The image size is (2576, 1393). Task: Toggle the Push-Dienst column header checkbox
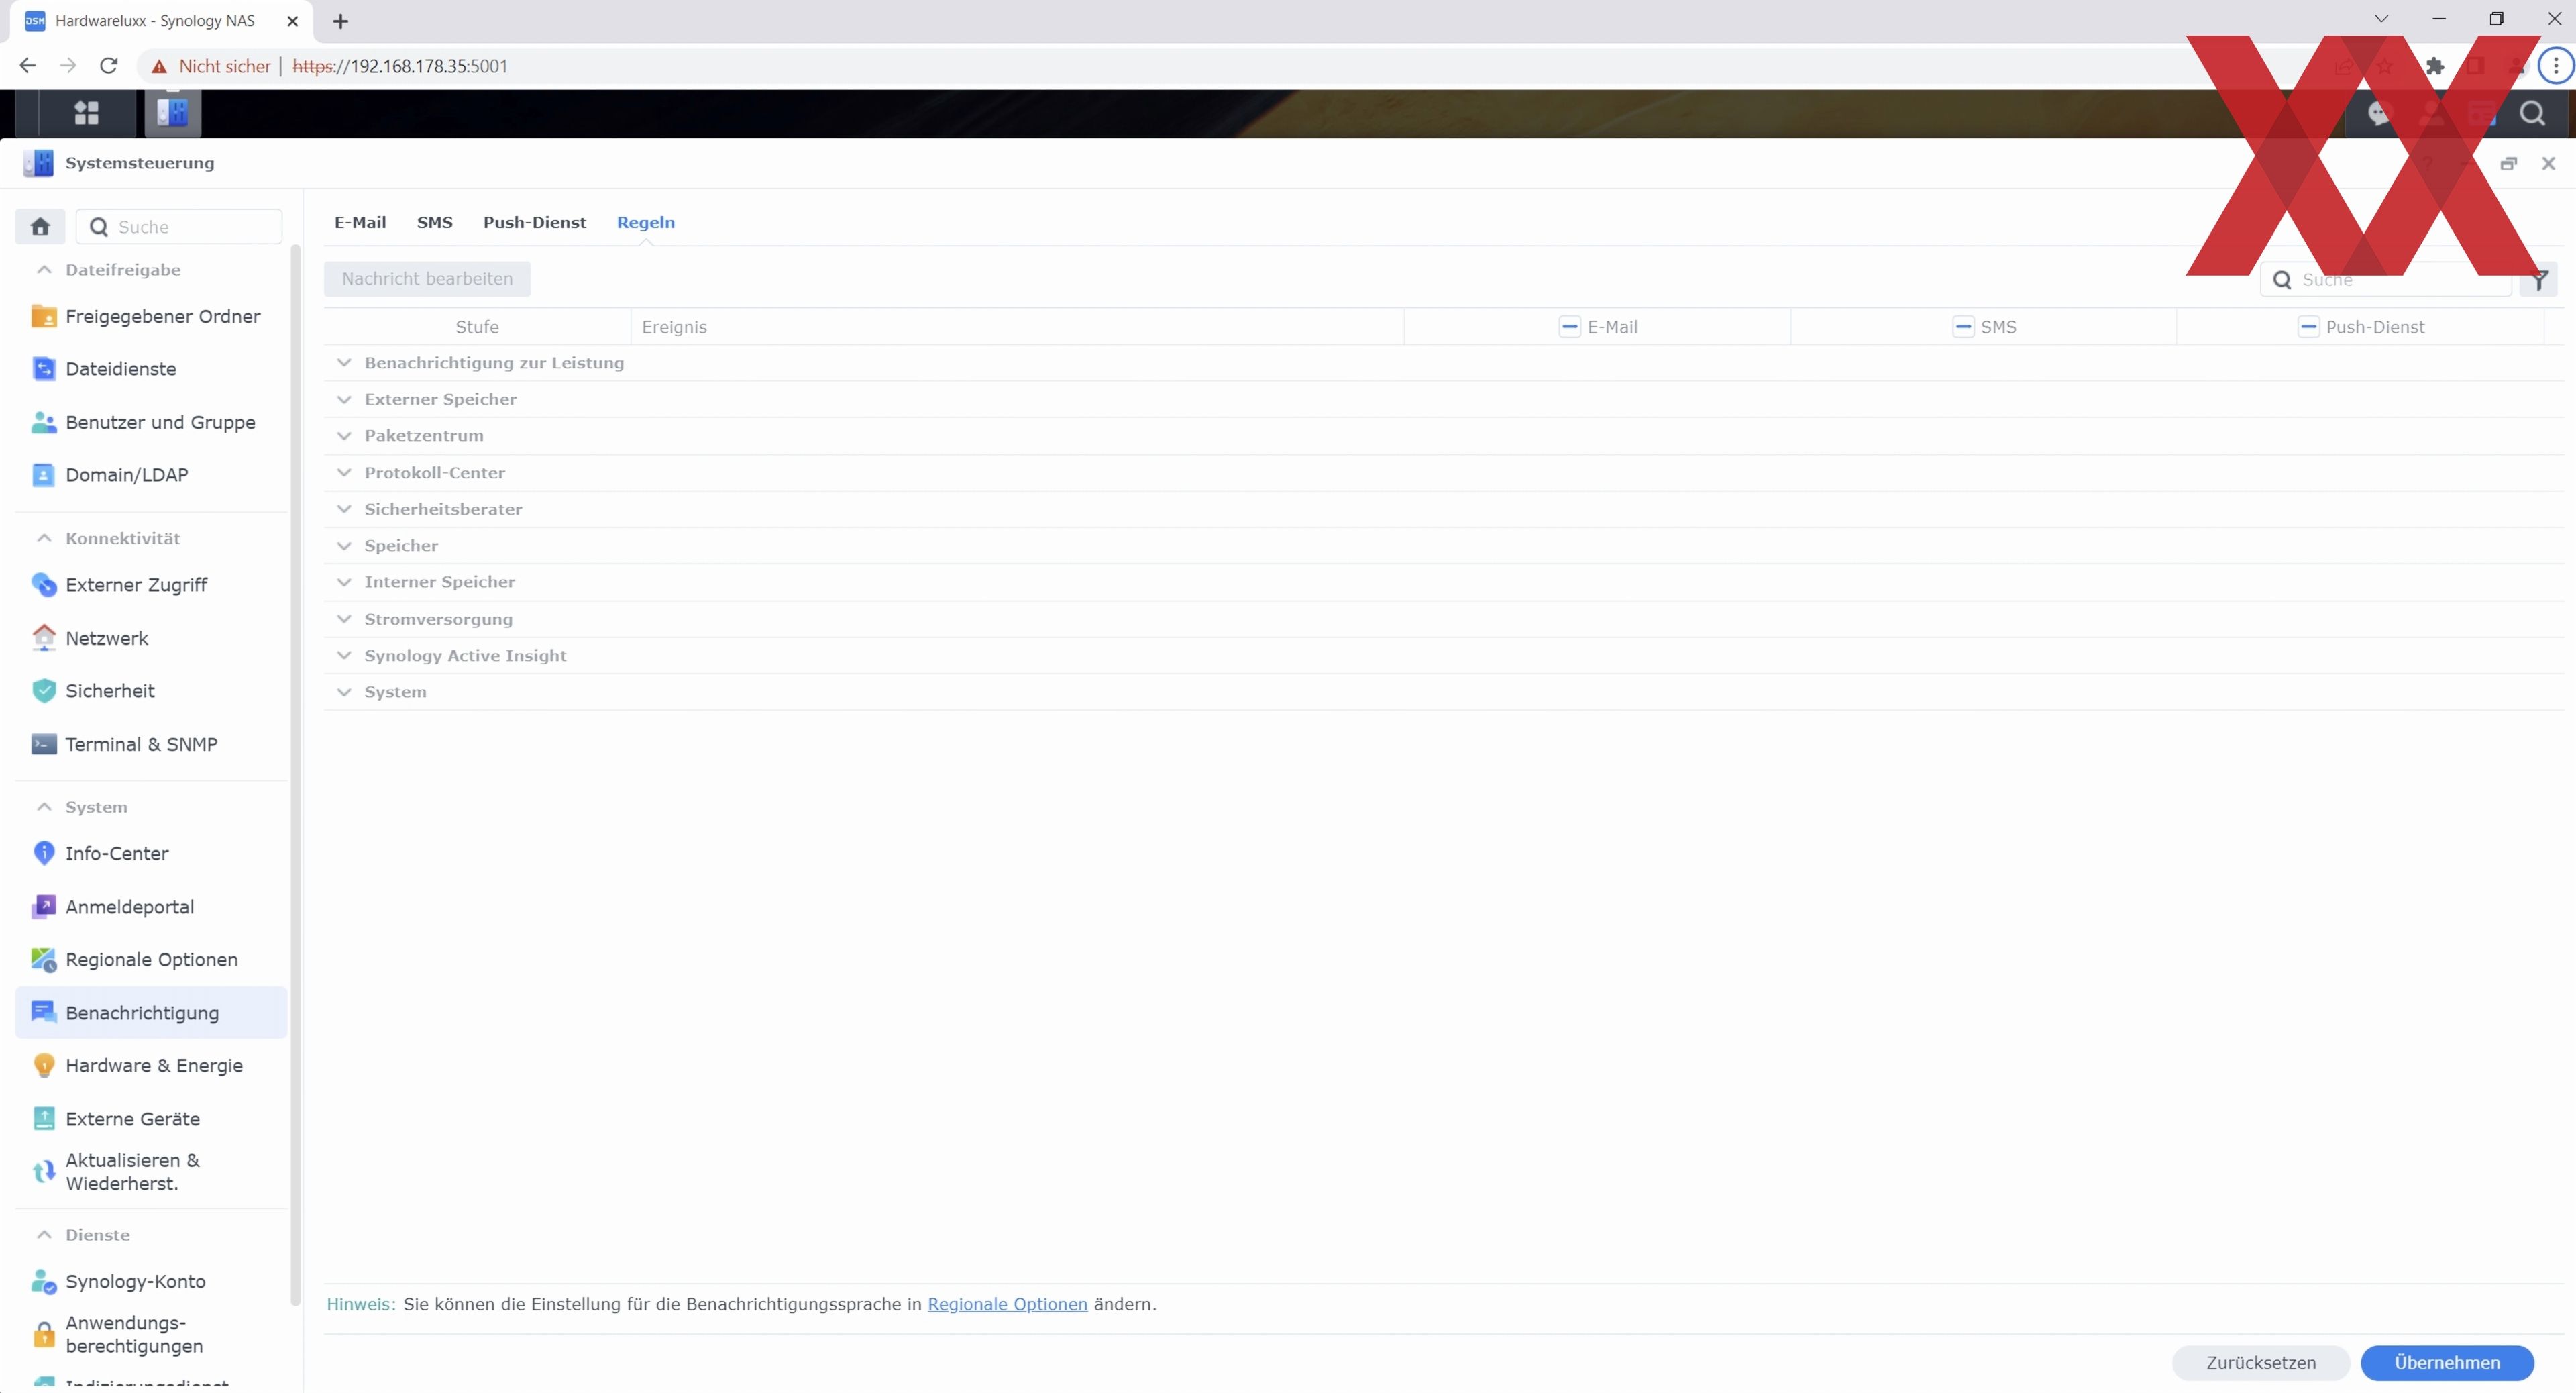pyautogui.click(x=2308, y=327)
